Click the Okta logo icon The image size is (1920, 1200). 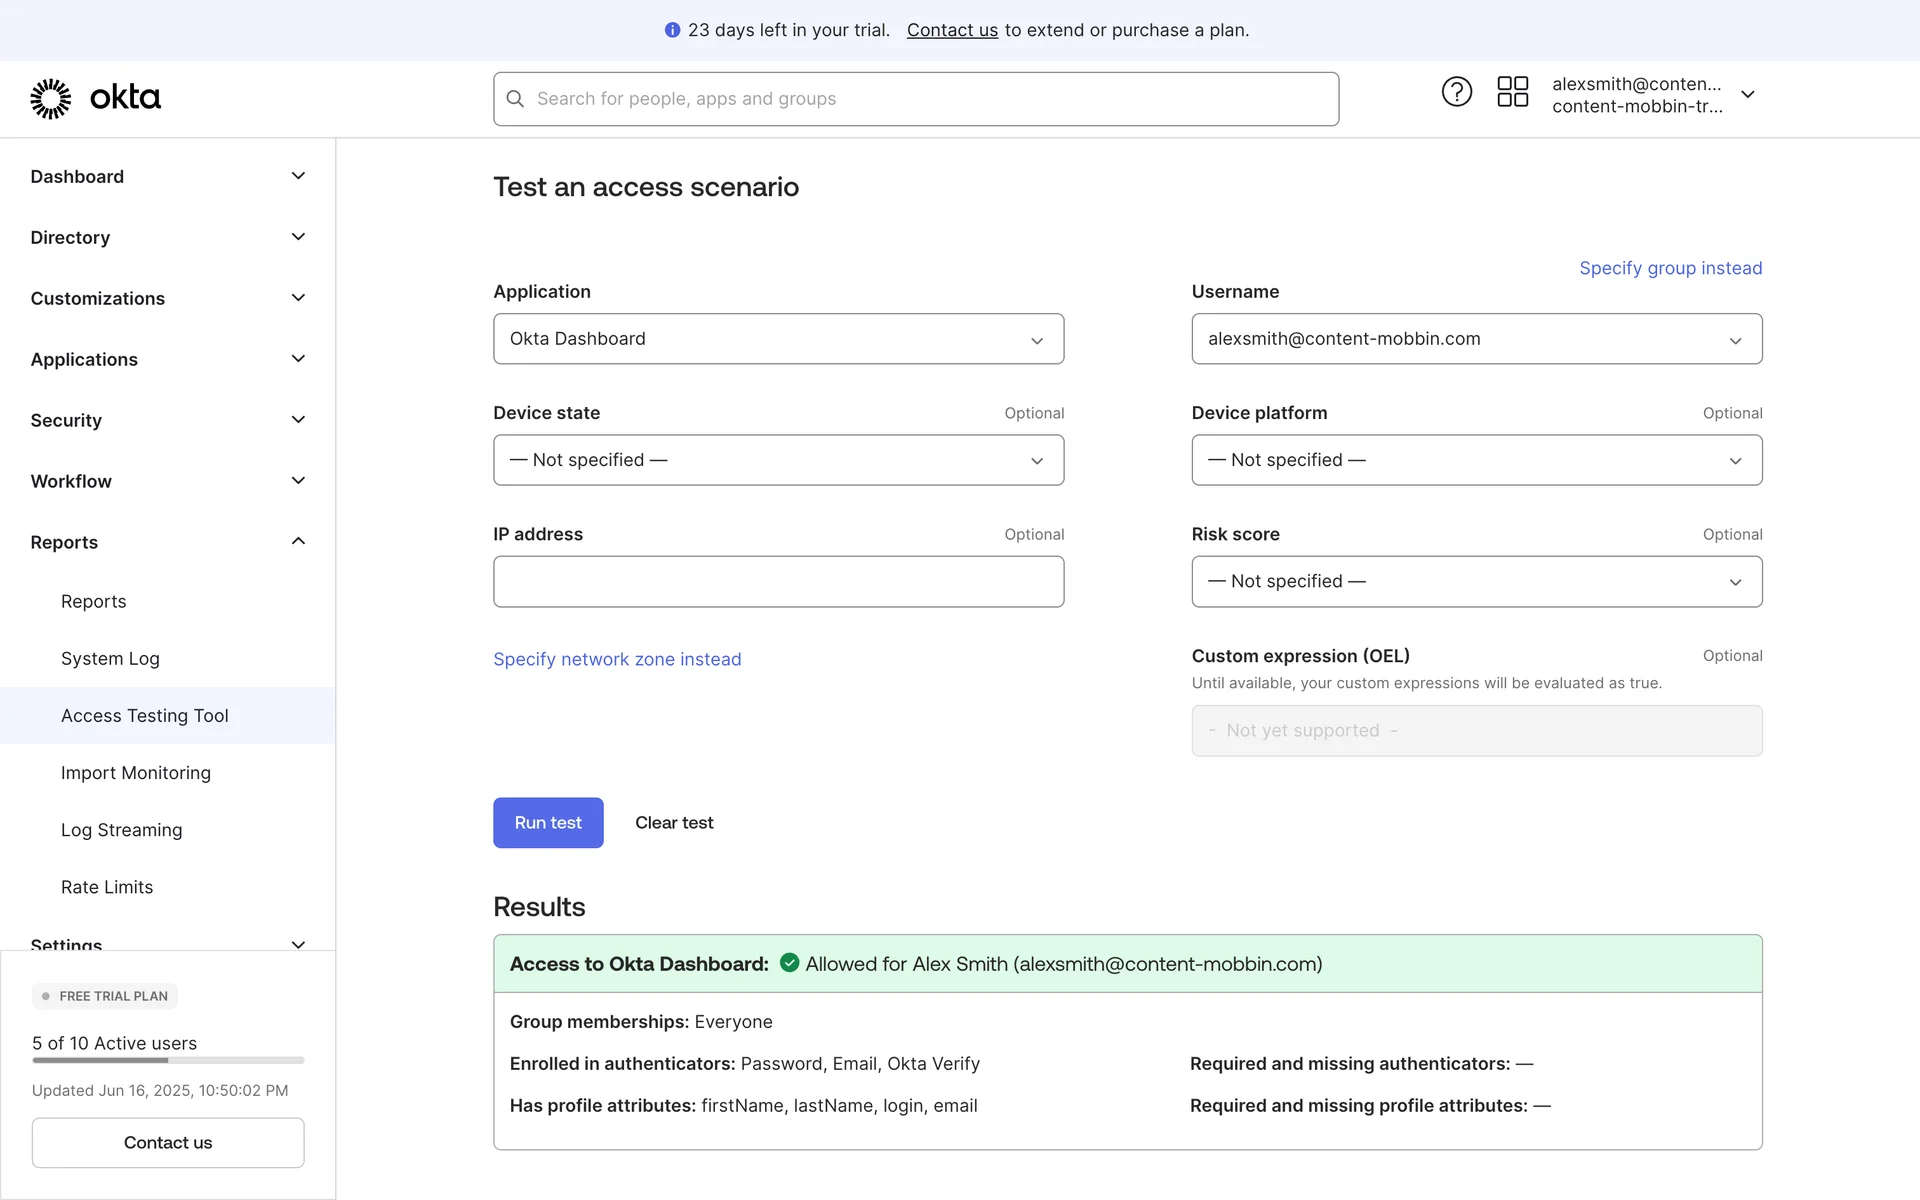(51, 98)
